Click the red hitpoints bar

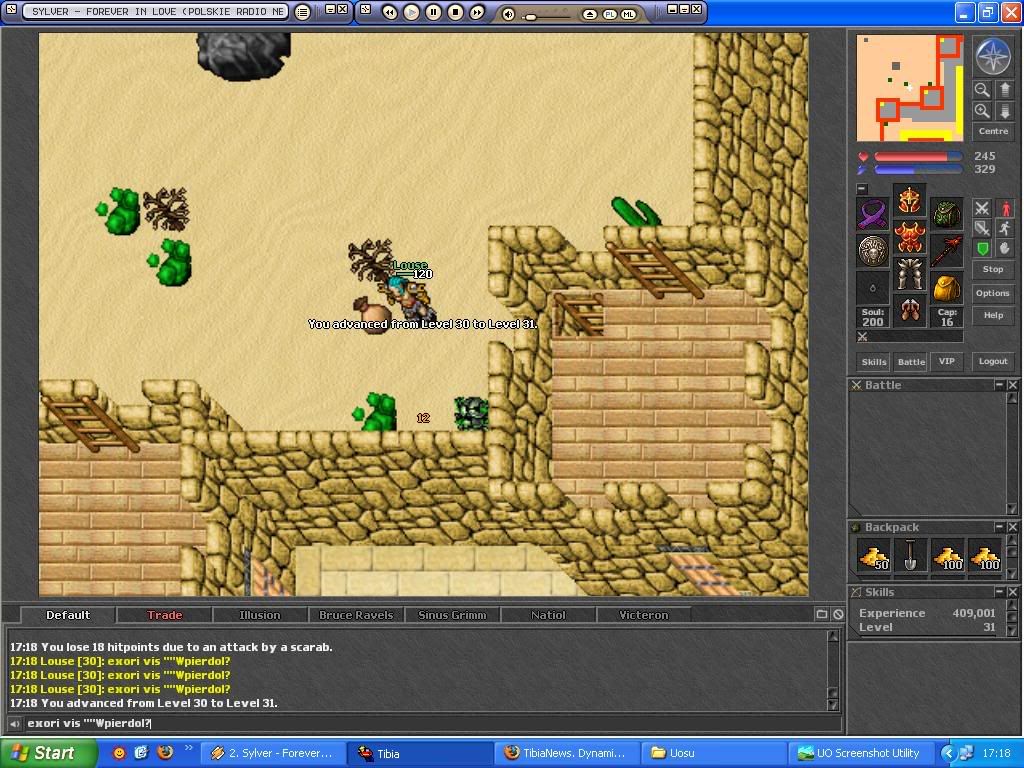(x=918, y=157)
